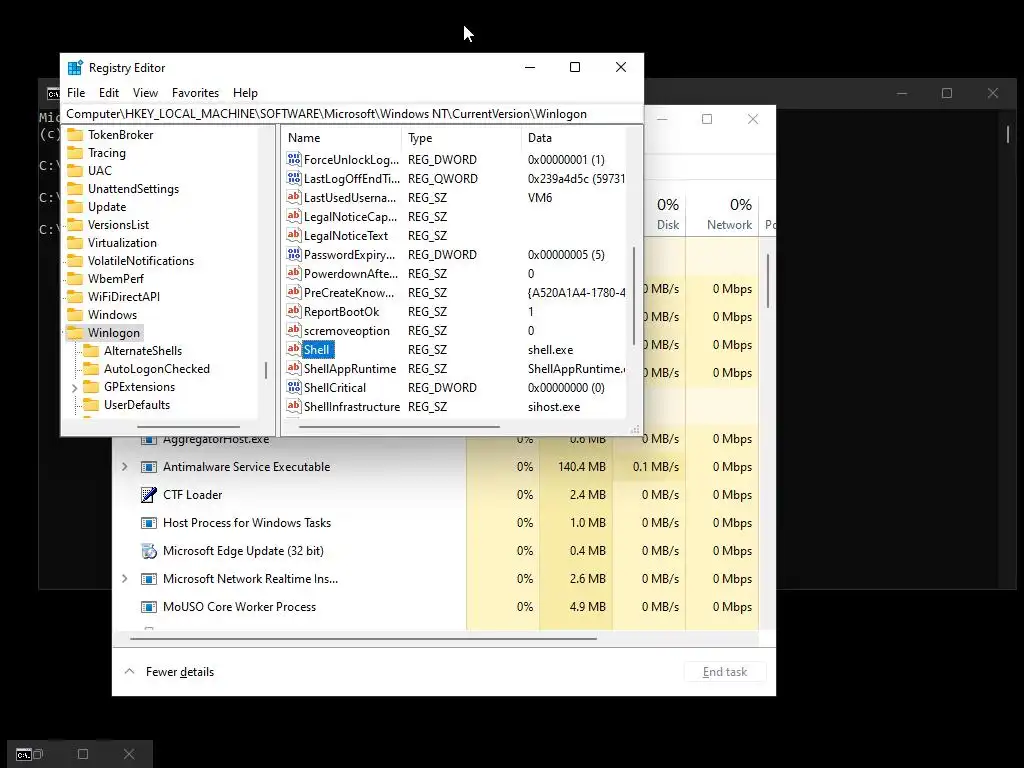The width and height of the screenshot is (1024, 768).
Task: Click the values pane horizontal scrollbar
Action: [399, 427]
